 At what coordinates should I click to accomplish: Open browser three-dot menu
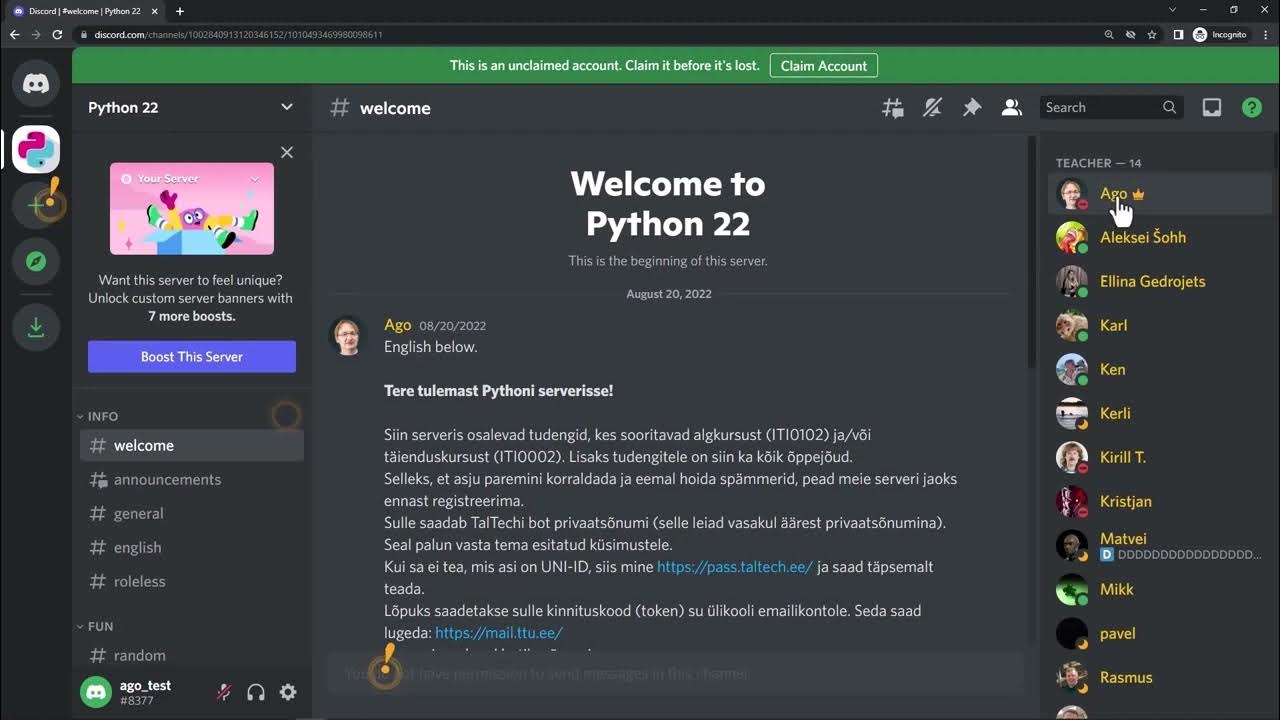[1264, 34]
